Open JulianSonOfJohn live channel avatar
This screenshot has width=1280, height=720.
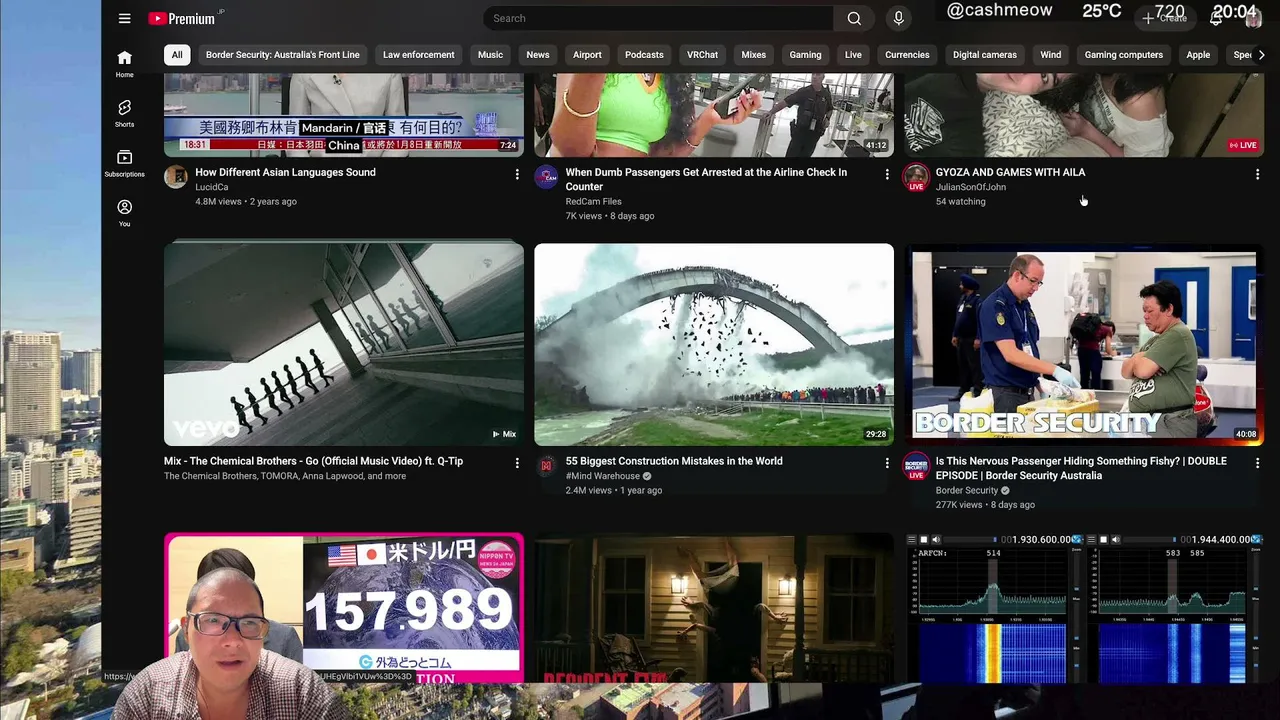[916, 178]
